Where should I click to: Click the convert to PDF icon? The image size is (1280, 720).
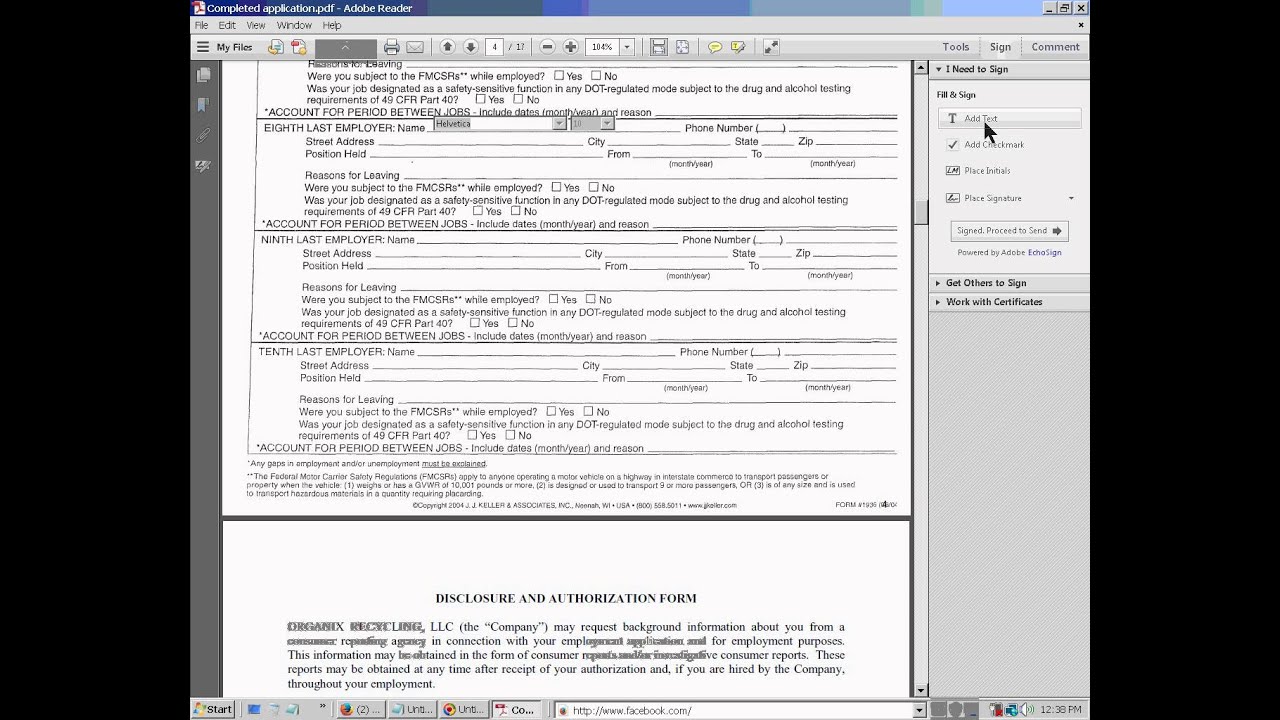coord(276,47)
